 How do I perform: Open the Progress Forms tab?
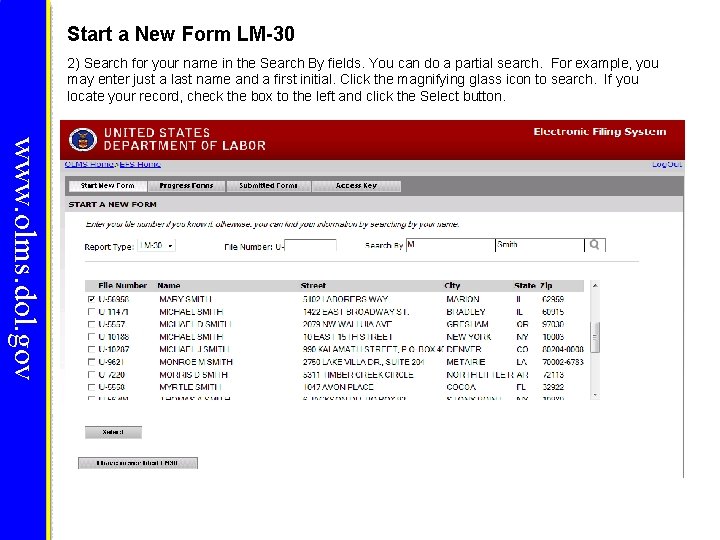[x=186, y=186]
